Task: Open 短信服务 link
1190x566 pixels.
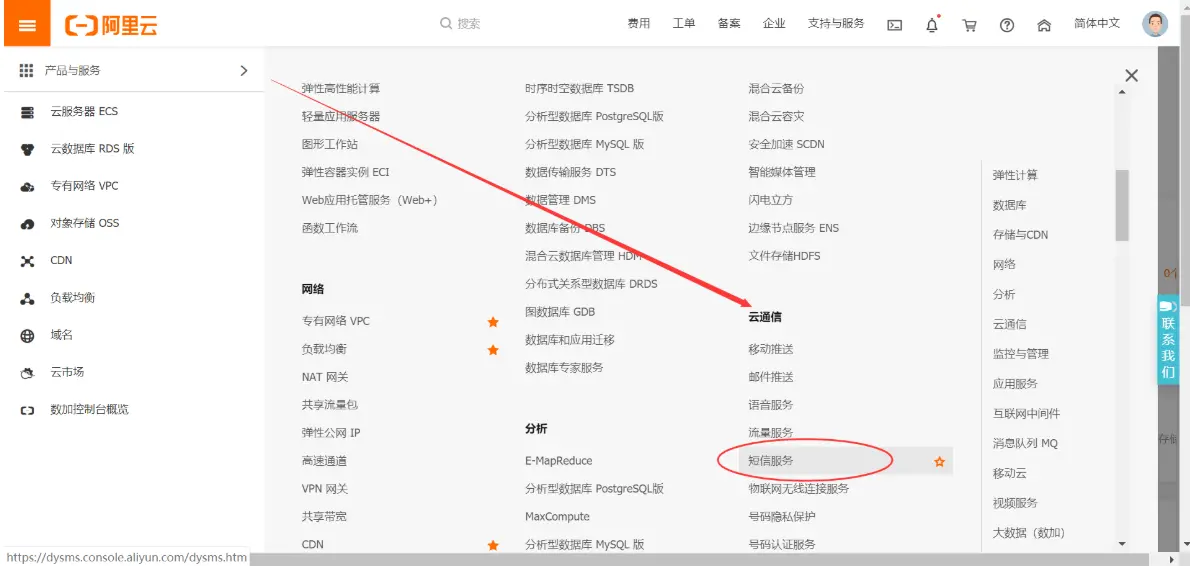Action: (770, 461)
